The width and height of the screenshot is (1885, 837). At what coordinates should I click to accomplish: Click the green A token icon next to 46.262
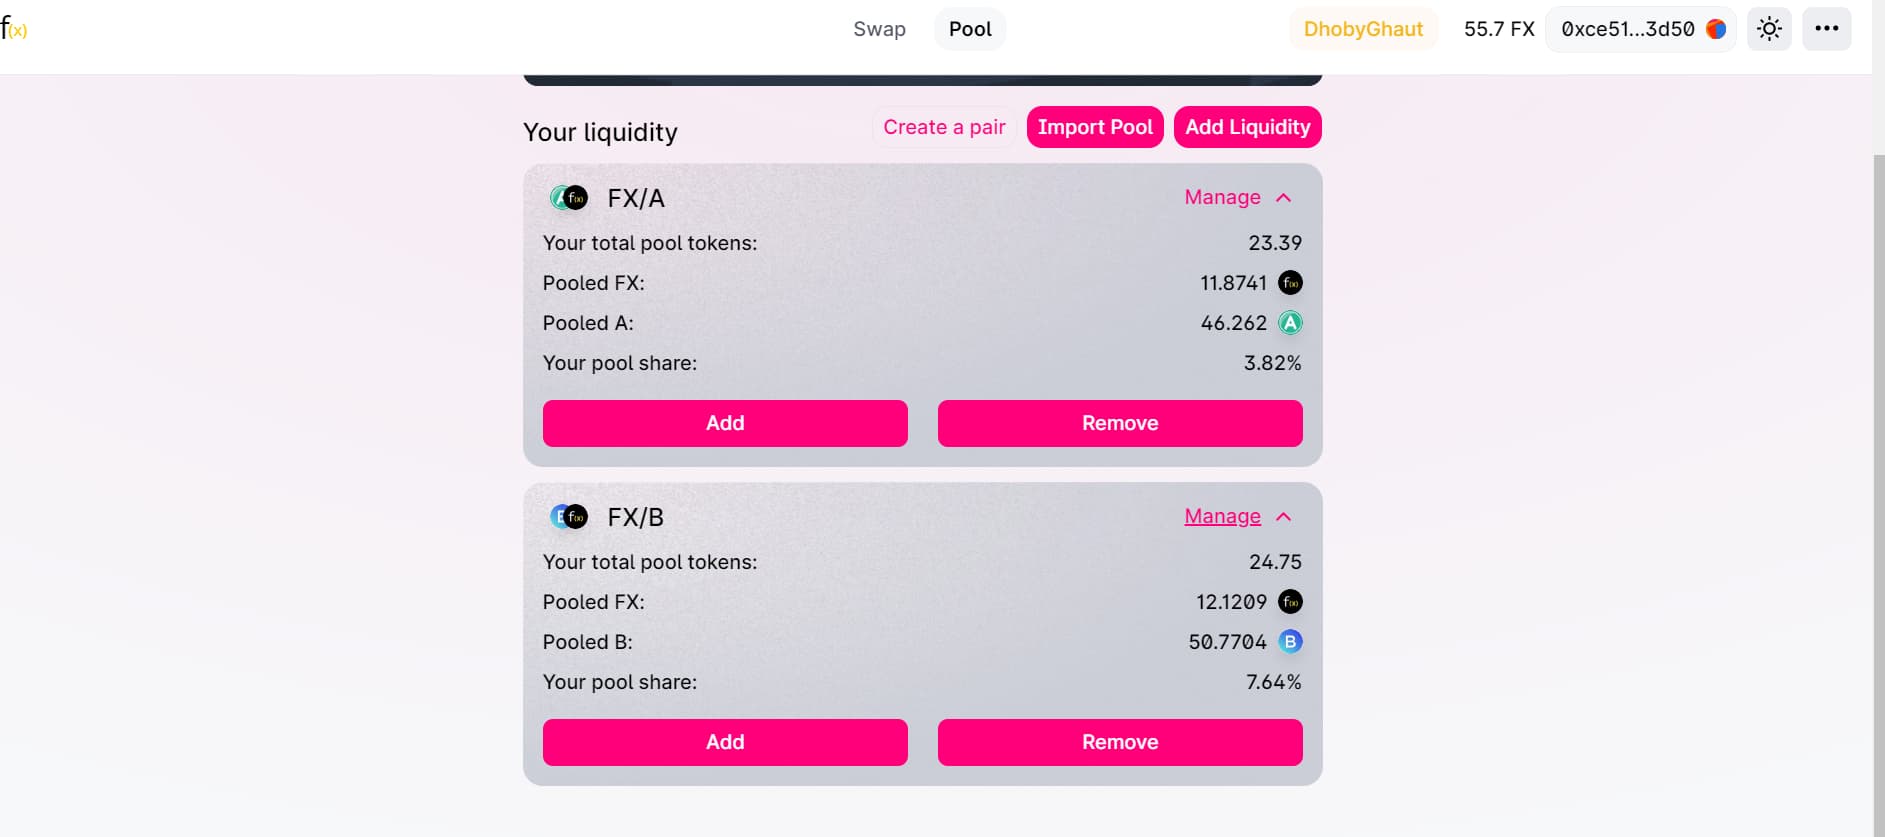(x=1291, y=323)
